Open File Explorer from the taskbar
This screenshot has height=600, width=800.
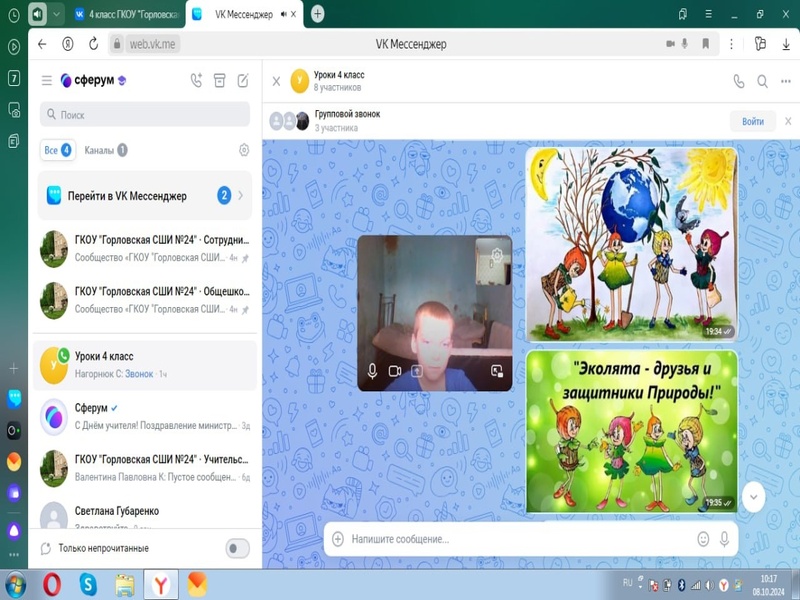click(x=124, y=585)
